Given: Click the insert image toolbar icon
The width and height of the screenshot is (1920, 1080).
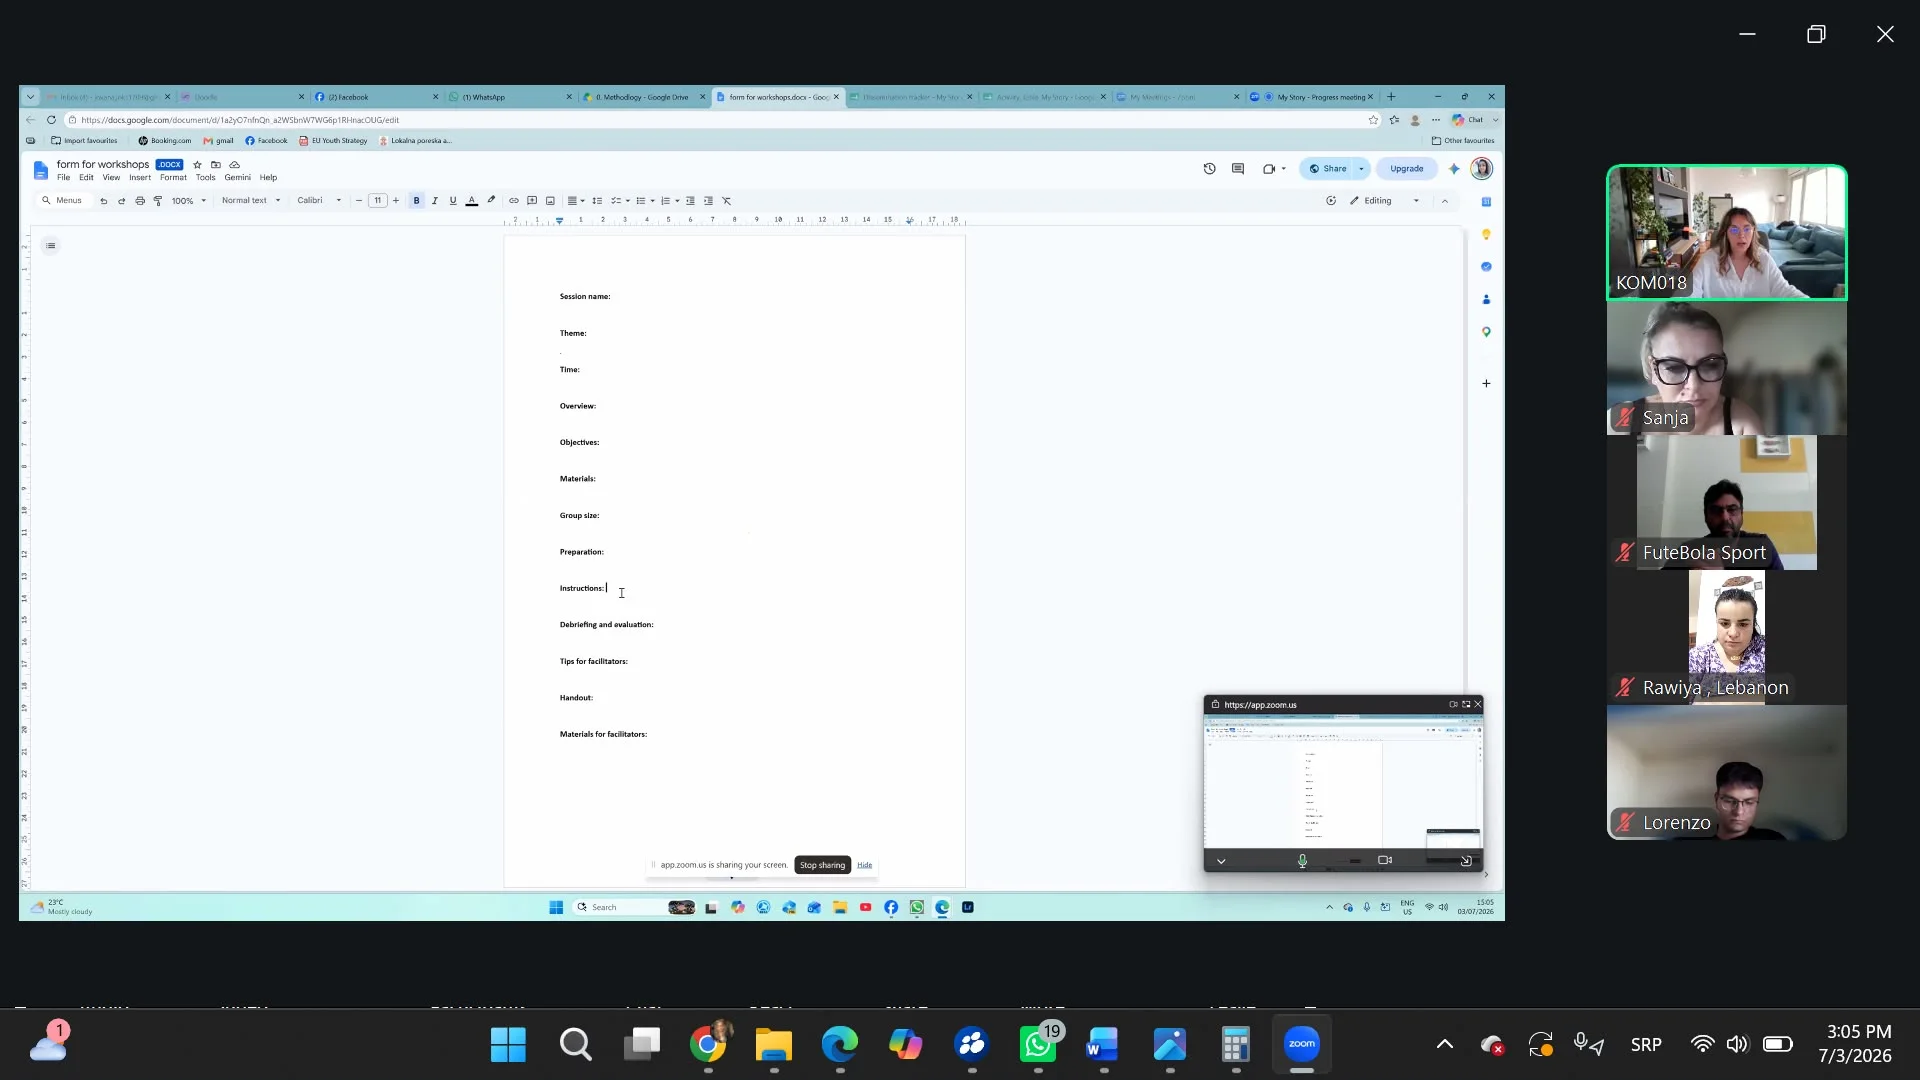Looking at the screenshot, I should [x=550, y=201].
